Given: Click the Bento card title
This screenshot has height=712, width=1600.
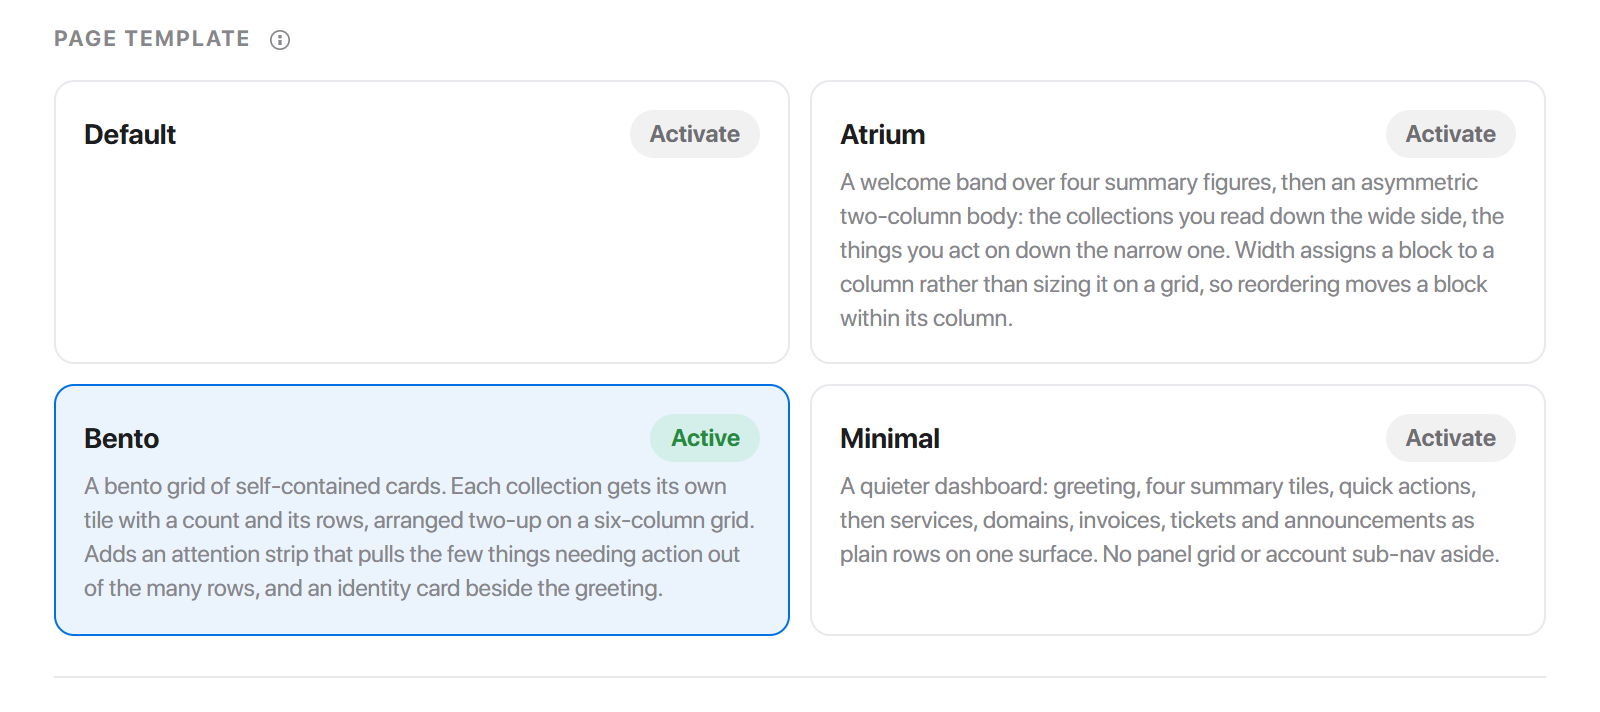Looking at the screenshot, I should click(x=122, y=438).
